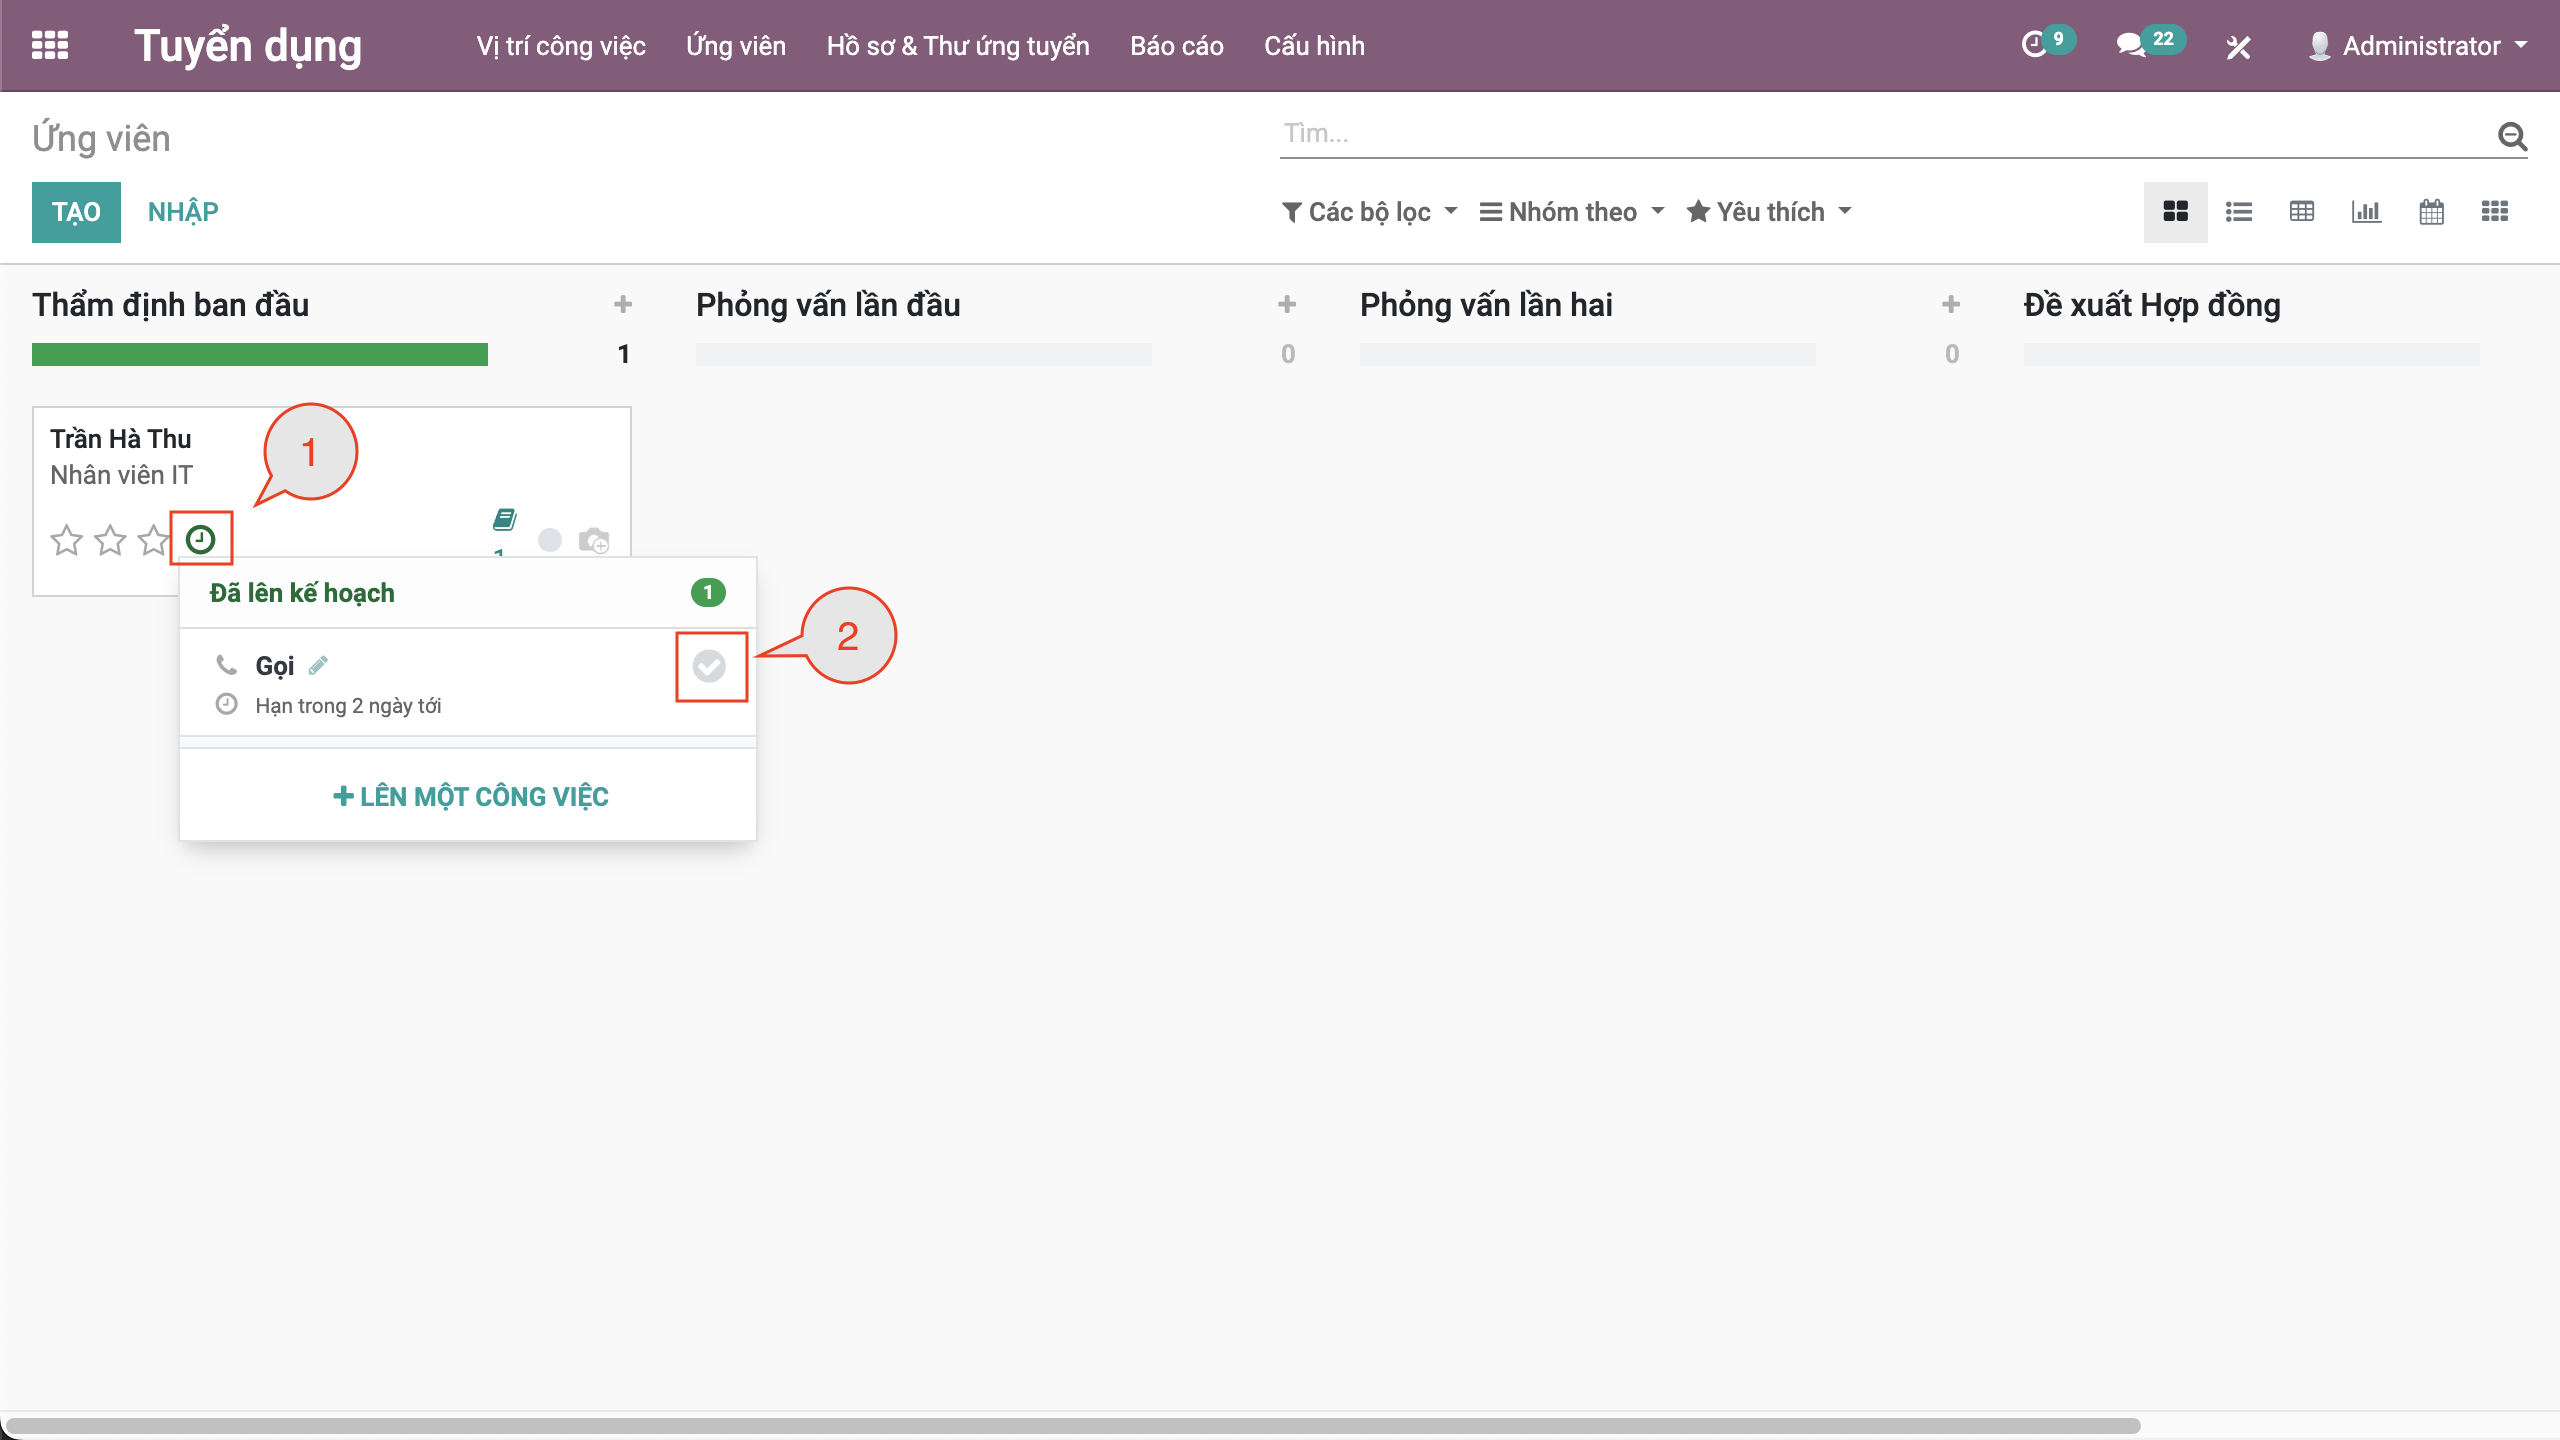Expand the Các bộ lọc filters dropdown
This screenshot has height=1440, width=2560.
tap(1369, 212)
